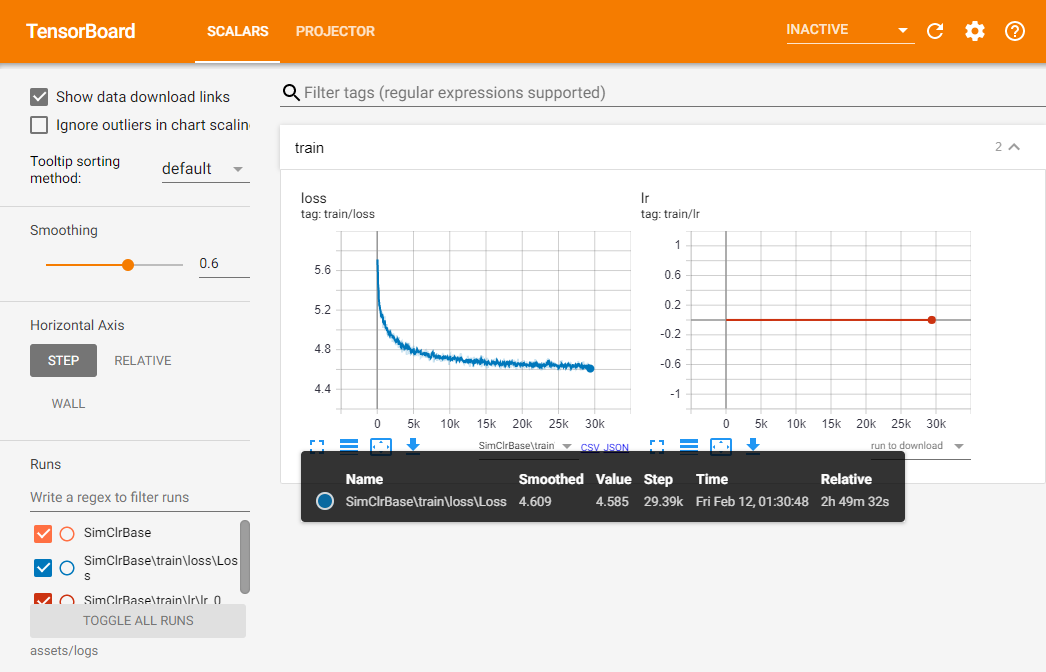Switch to the PROJECTOR tab
This screenshot has width=1046, height=672.
[x=336, y=31]
